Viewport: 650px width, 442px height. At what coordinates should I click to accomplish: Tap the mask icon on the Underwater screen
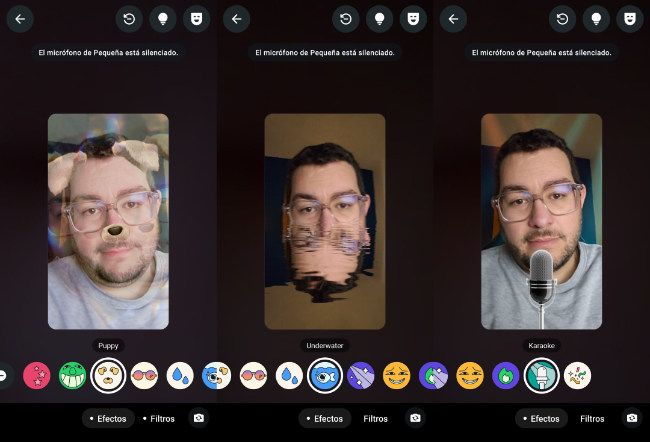413,19
